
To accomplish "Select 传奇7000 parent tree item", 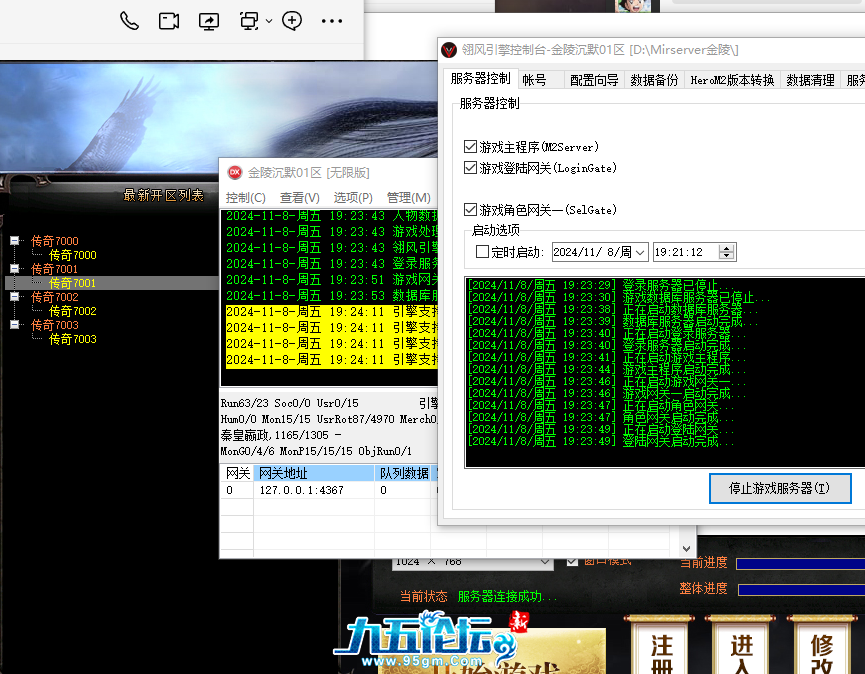I will pos(55,241).
